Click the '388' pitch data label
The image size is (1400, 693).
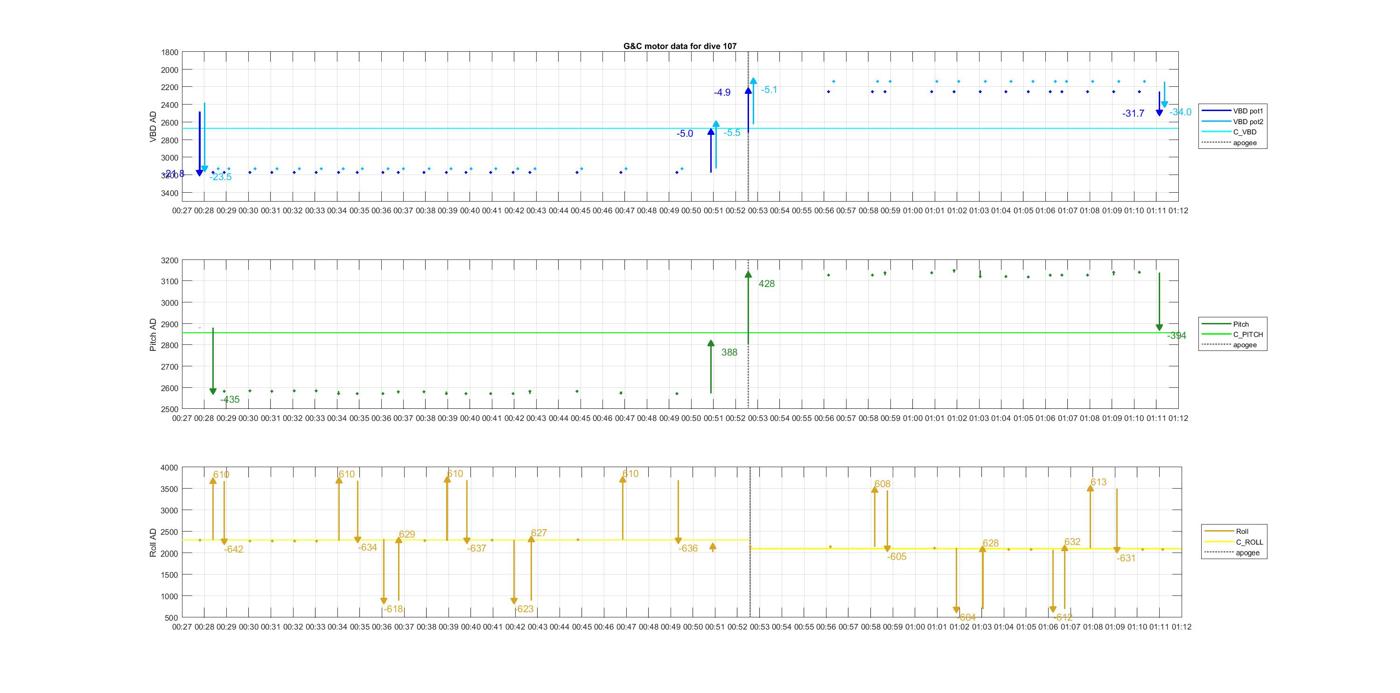[729, 353]
